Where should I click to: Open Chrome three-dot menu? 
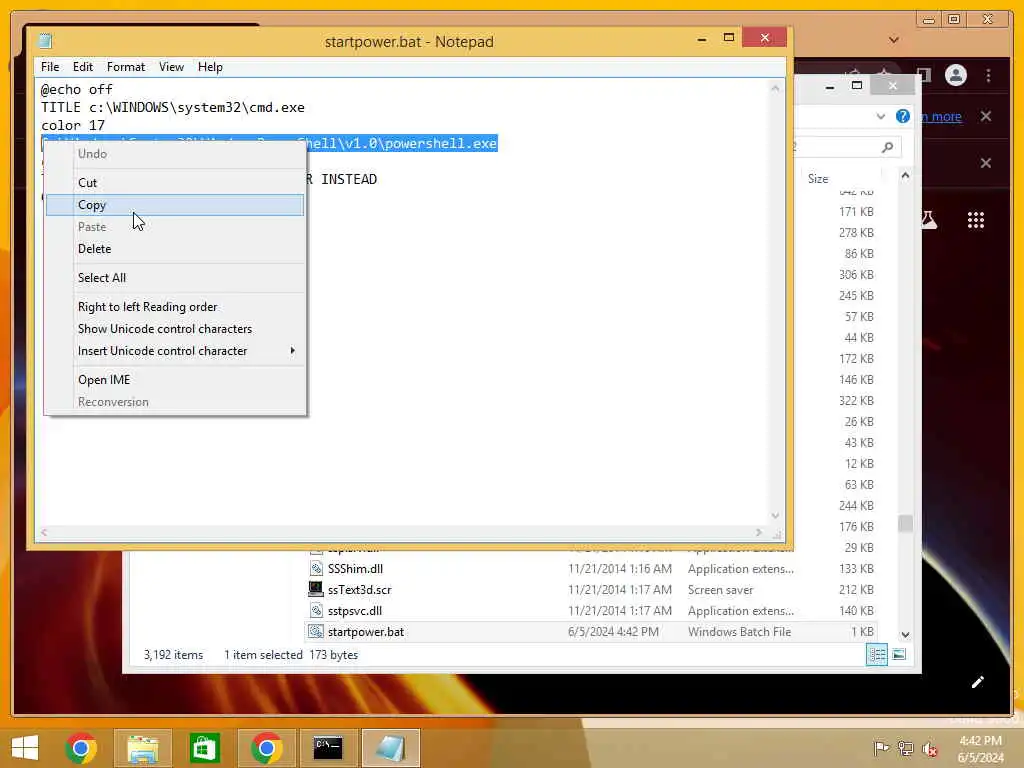(989, 76)
